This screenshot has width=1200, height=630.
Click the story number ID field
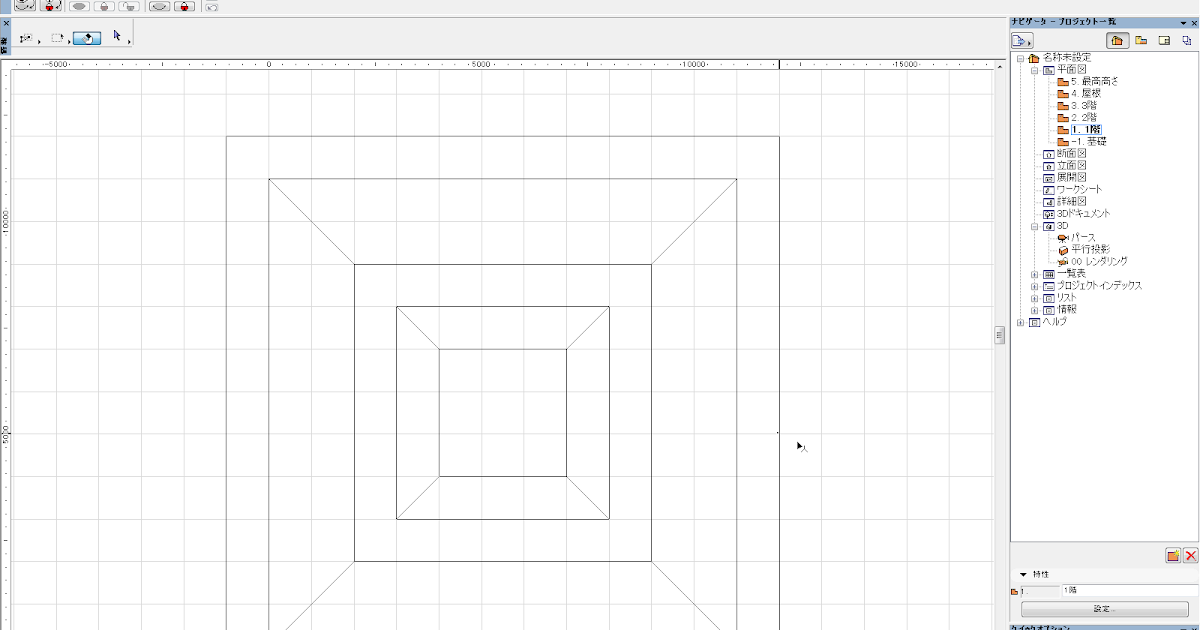(x=1039, y=591)
